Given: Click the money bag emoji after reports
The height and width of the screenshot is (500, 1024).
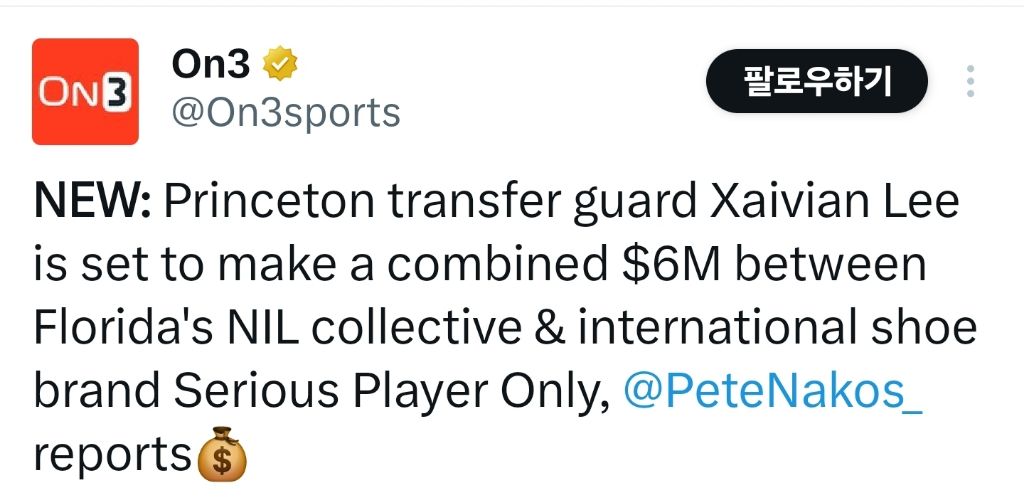Looking at the screenshot, I should tap(222, 455).
